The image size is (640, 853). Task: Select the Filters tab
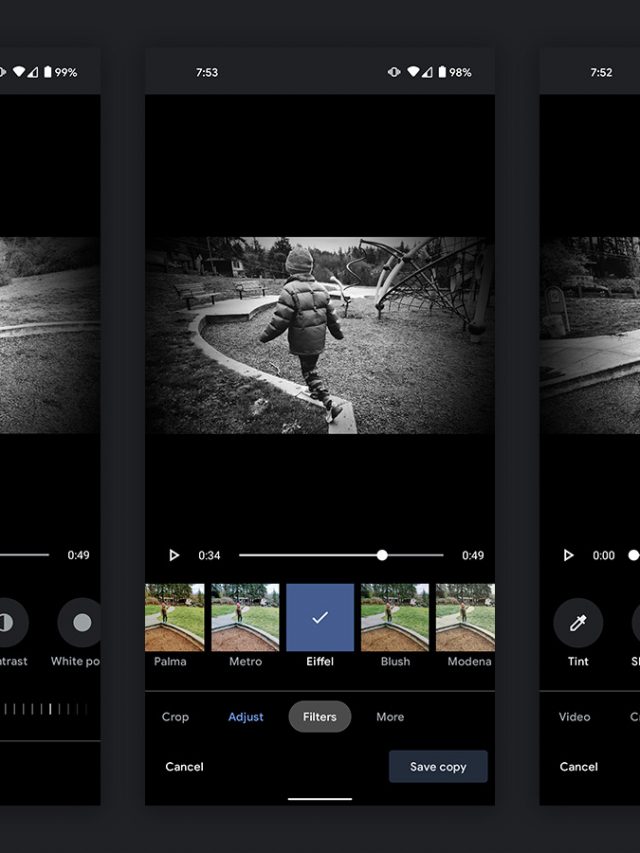click(320, 717)
